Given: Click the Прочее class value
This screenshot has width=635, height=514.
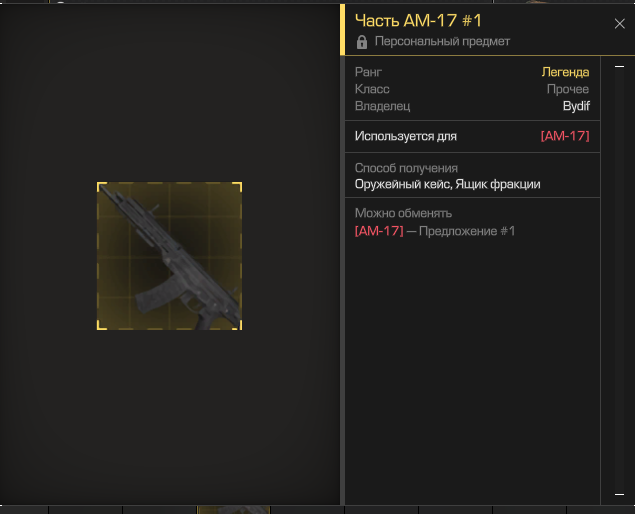Looking at the screenshot, I should (568, 89).
